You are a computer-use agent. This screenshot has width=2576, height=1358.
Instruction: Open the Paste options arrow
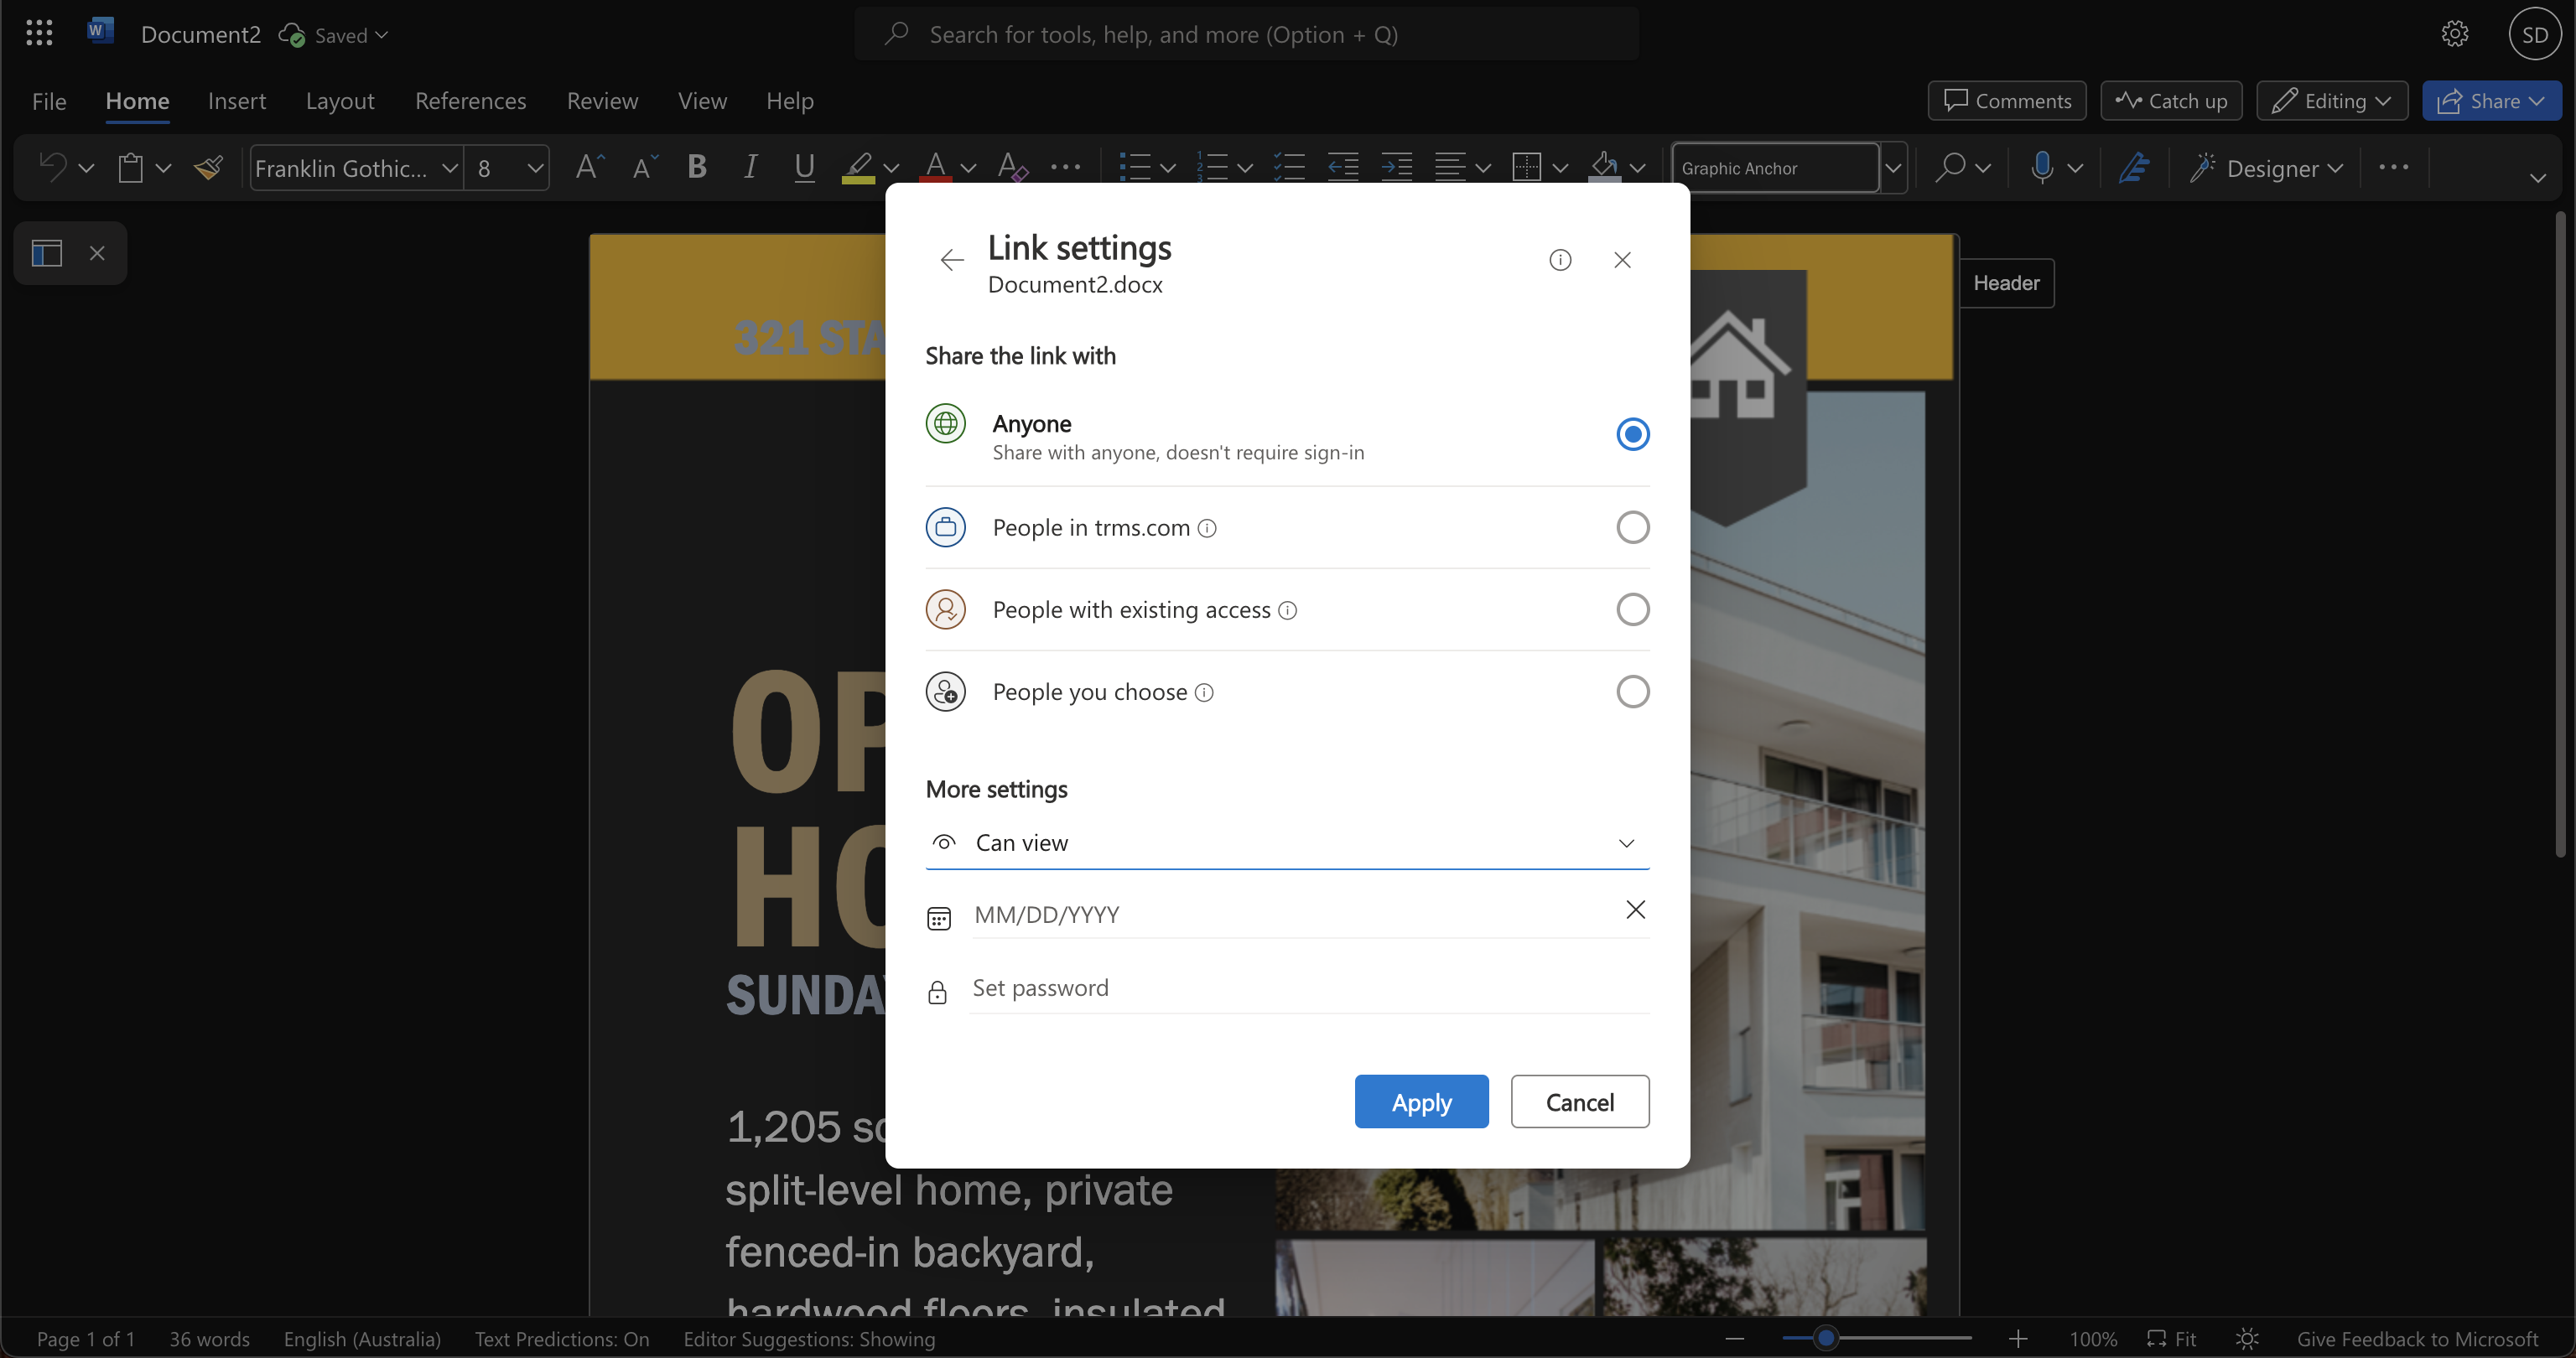[x=163, y=168]
